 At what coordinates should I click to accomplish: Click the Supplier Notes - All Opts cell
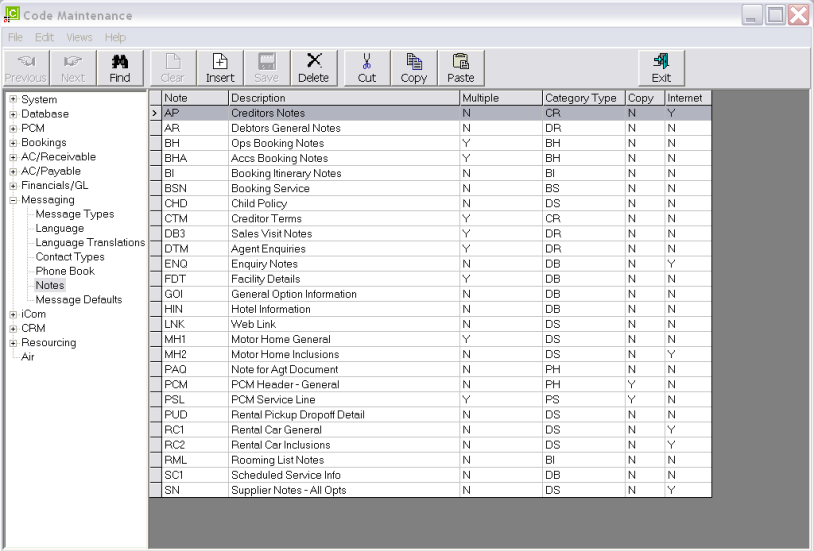tap(344, 490)
